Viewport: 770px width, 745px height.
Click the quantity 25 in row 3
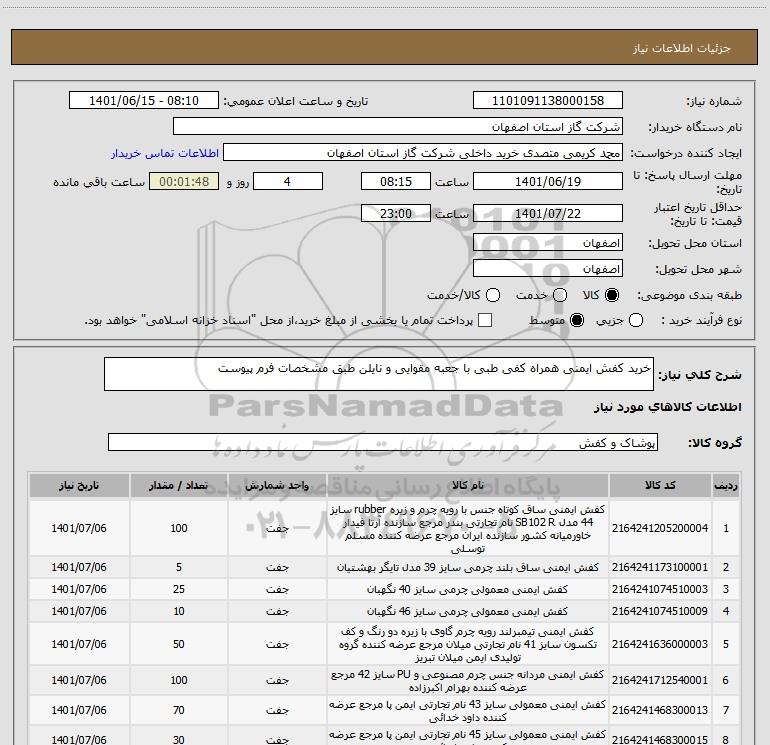tap(179, 589)
